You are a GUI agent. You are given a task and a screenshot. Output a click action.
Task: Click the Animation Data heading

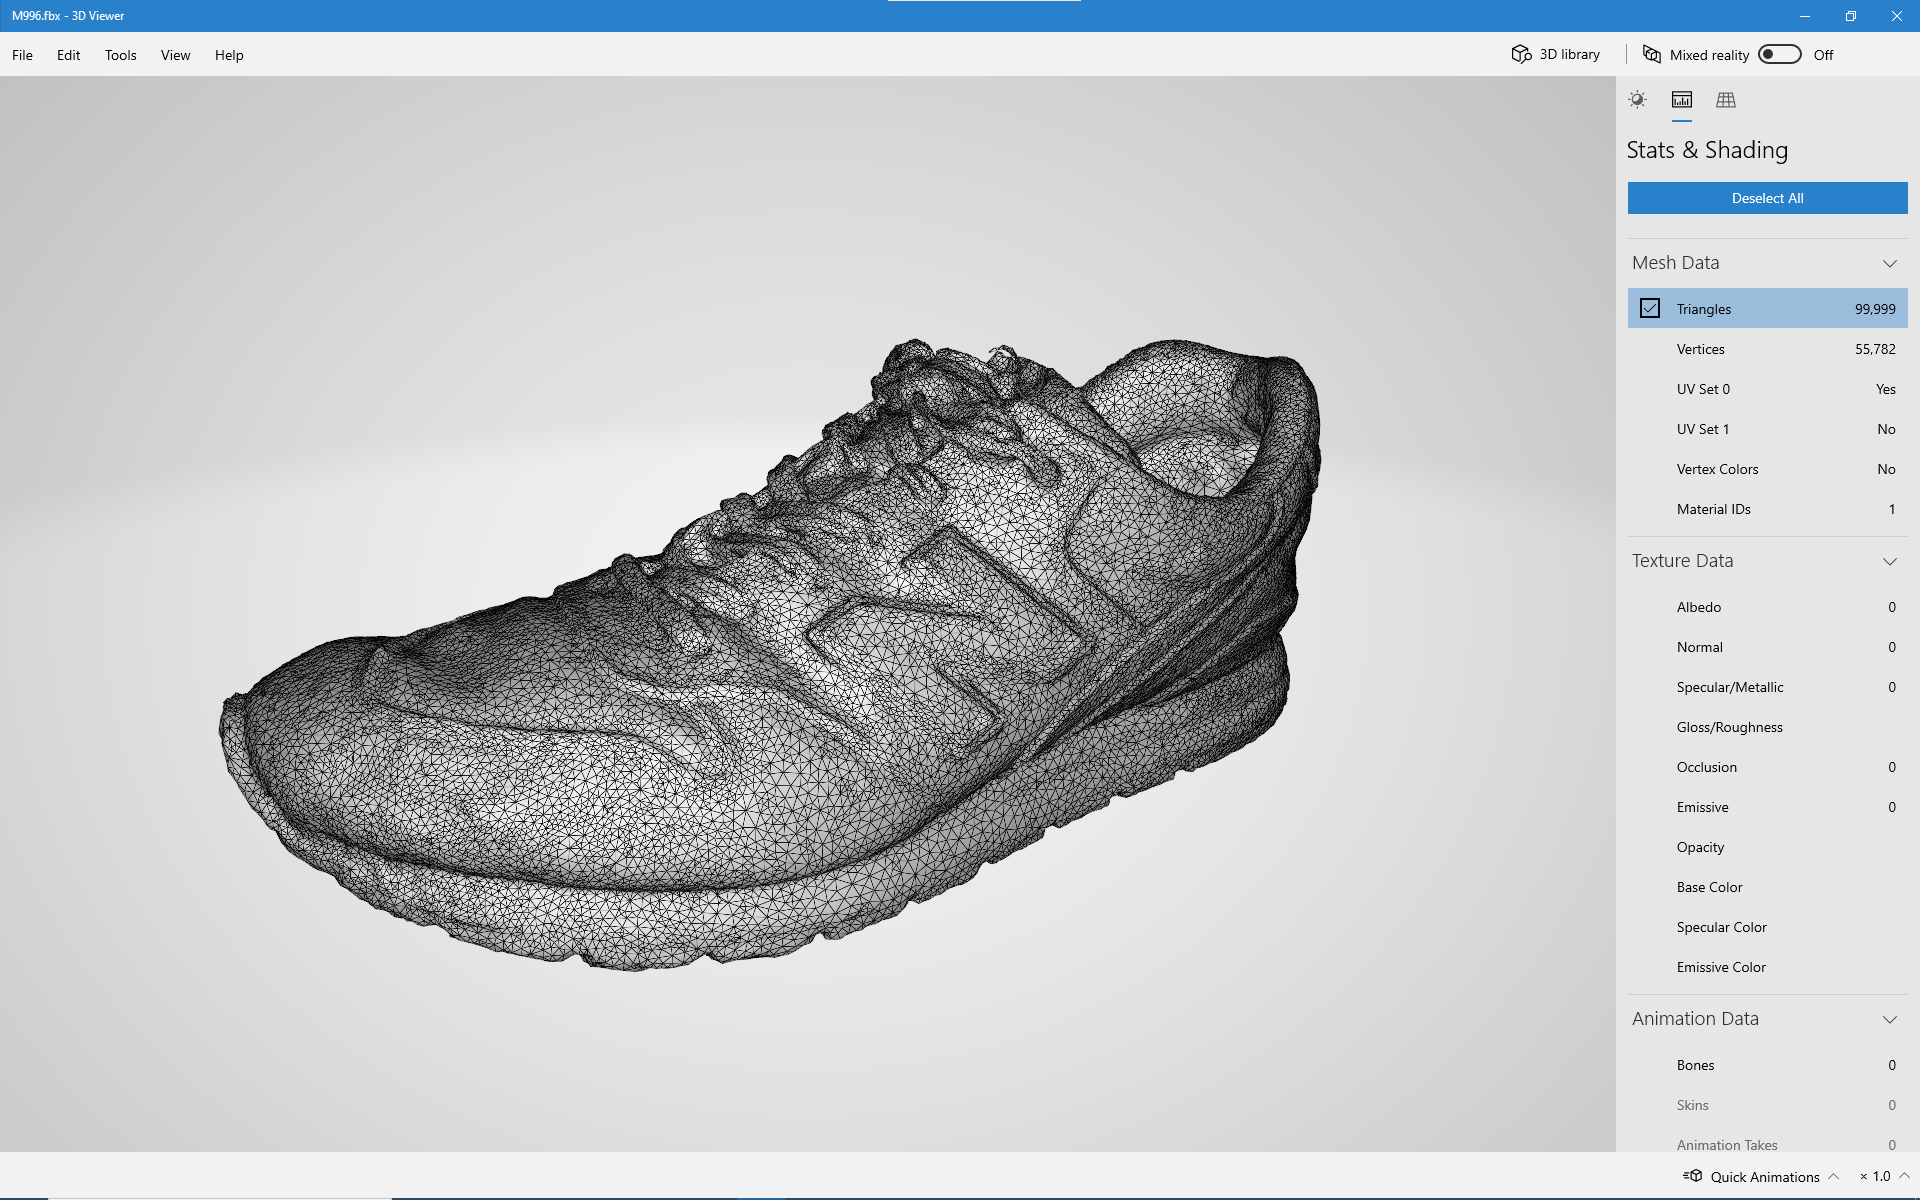pyautogui.click(x=1695, y=1019)
